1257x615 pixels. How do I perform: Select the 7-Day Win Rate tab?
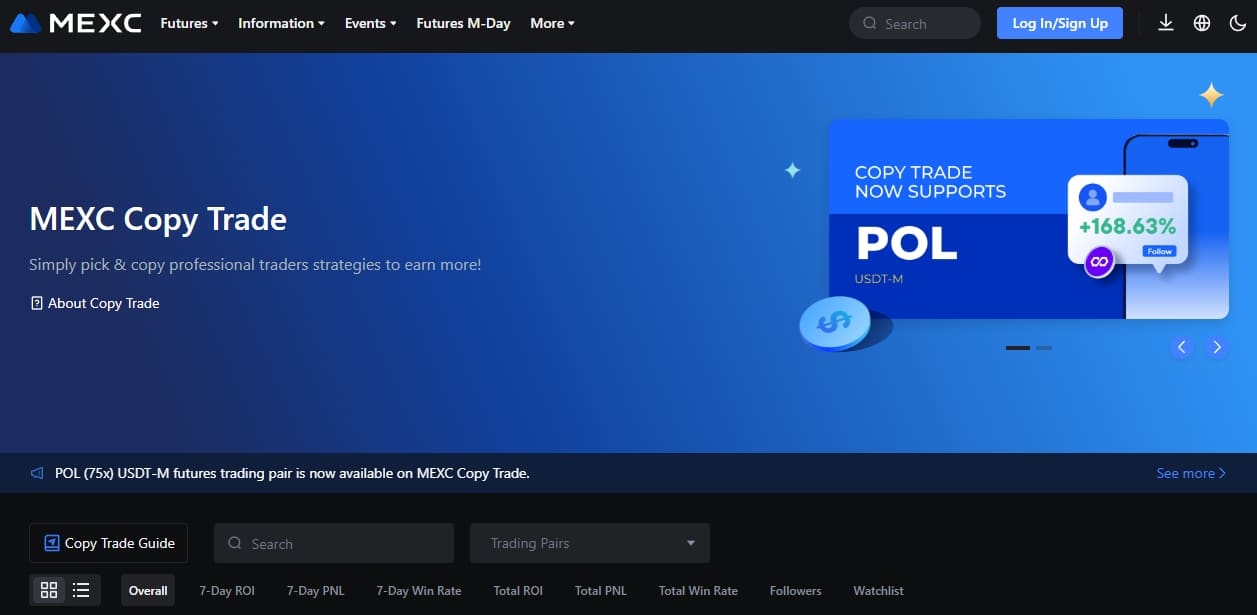coord(419,591)
